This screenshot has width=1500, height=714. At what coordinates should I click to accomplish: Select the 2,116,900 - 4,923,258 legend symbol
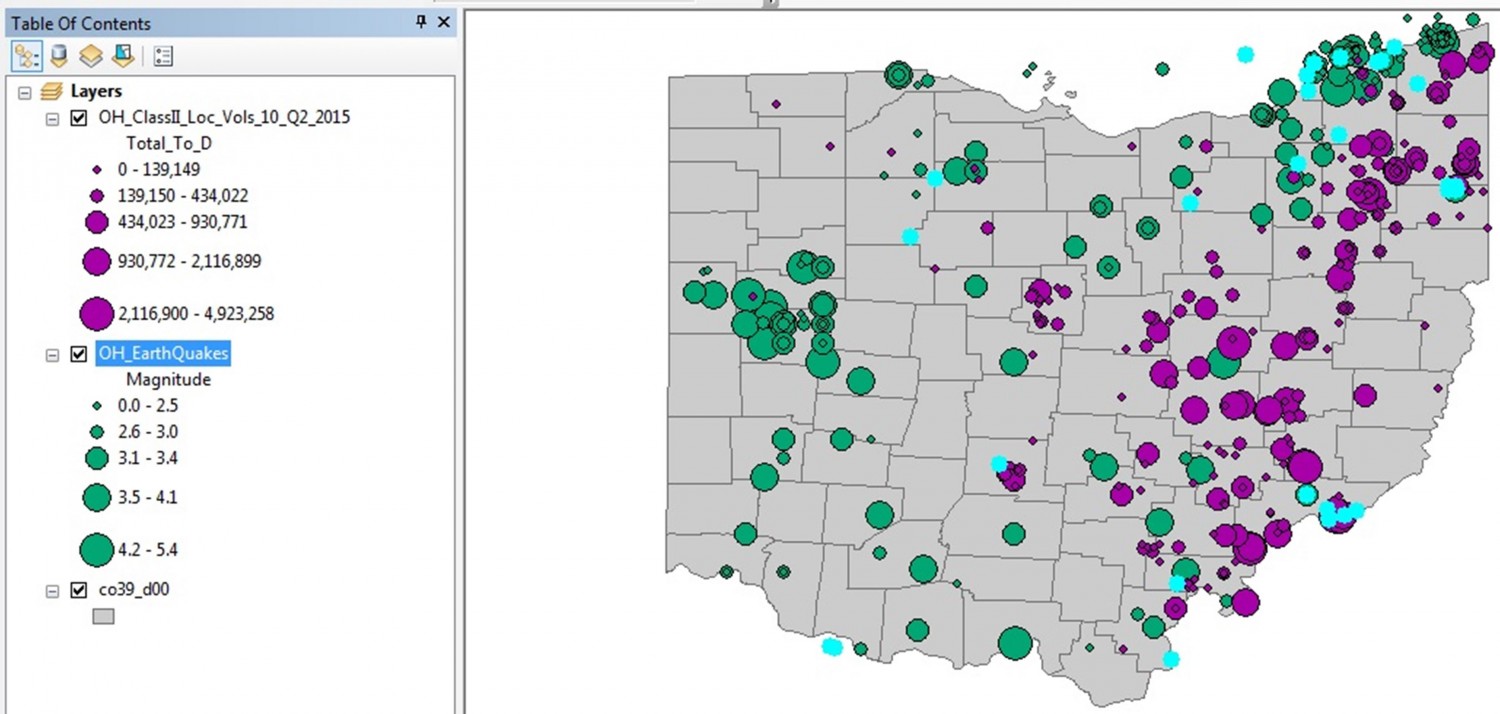tap(96, 312)
